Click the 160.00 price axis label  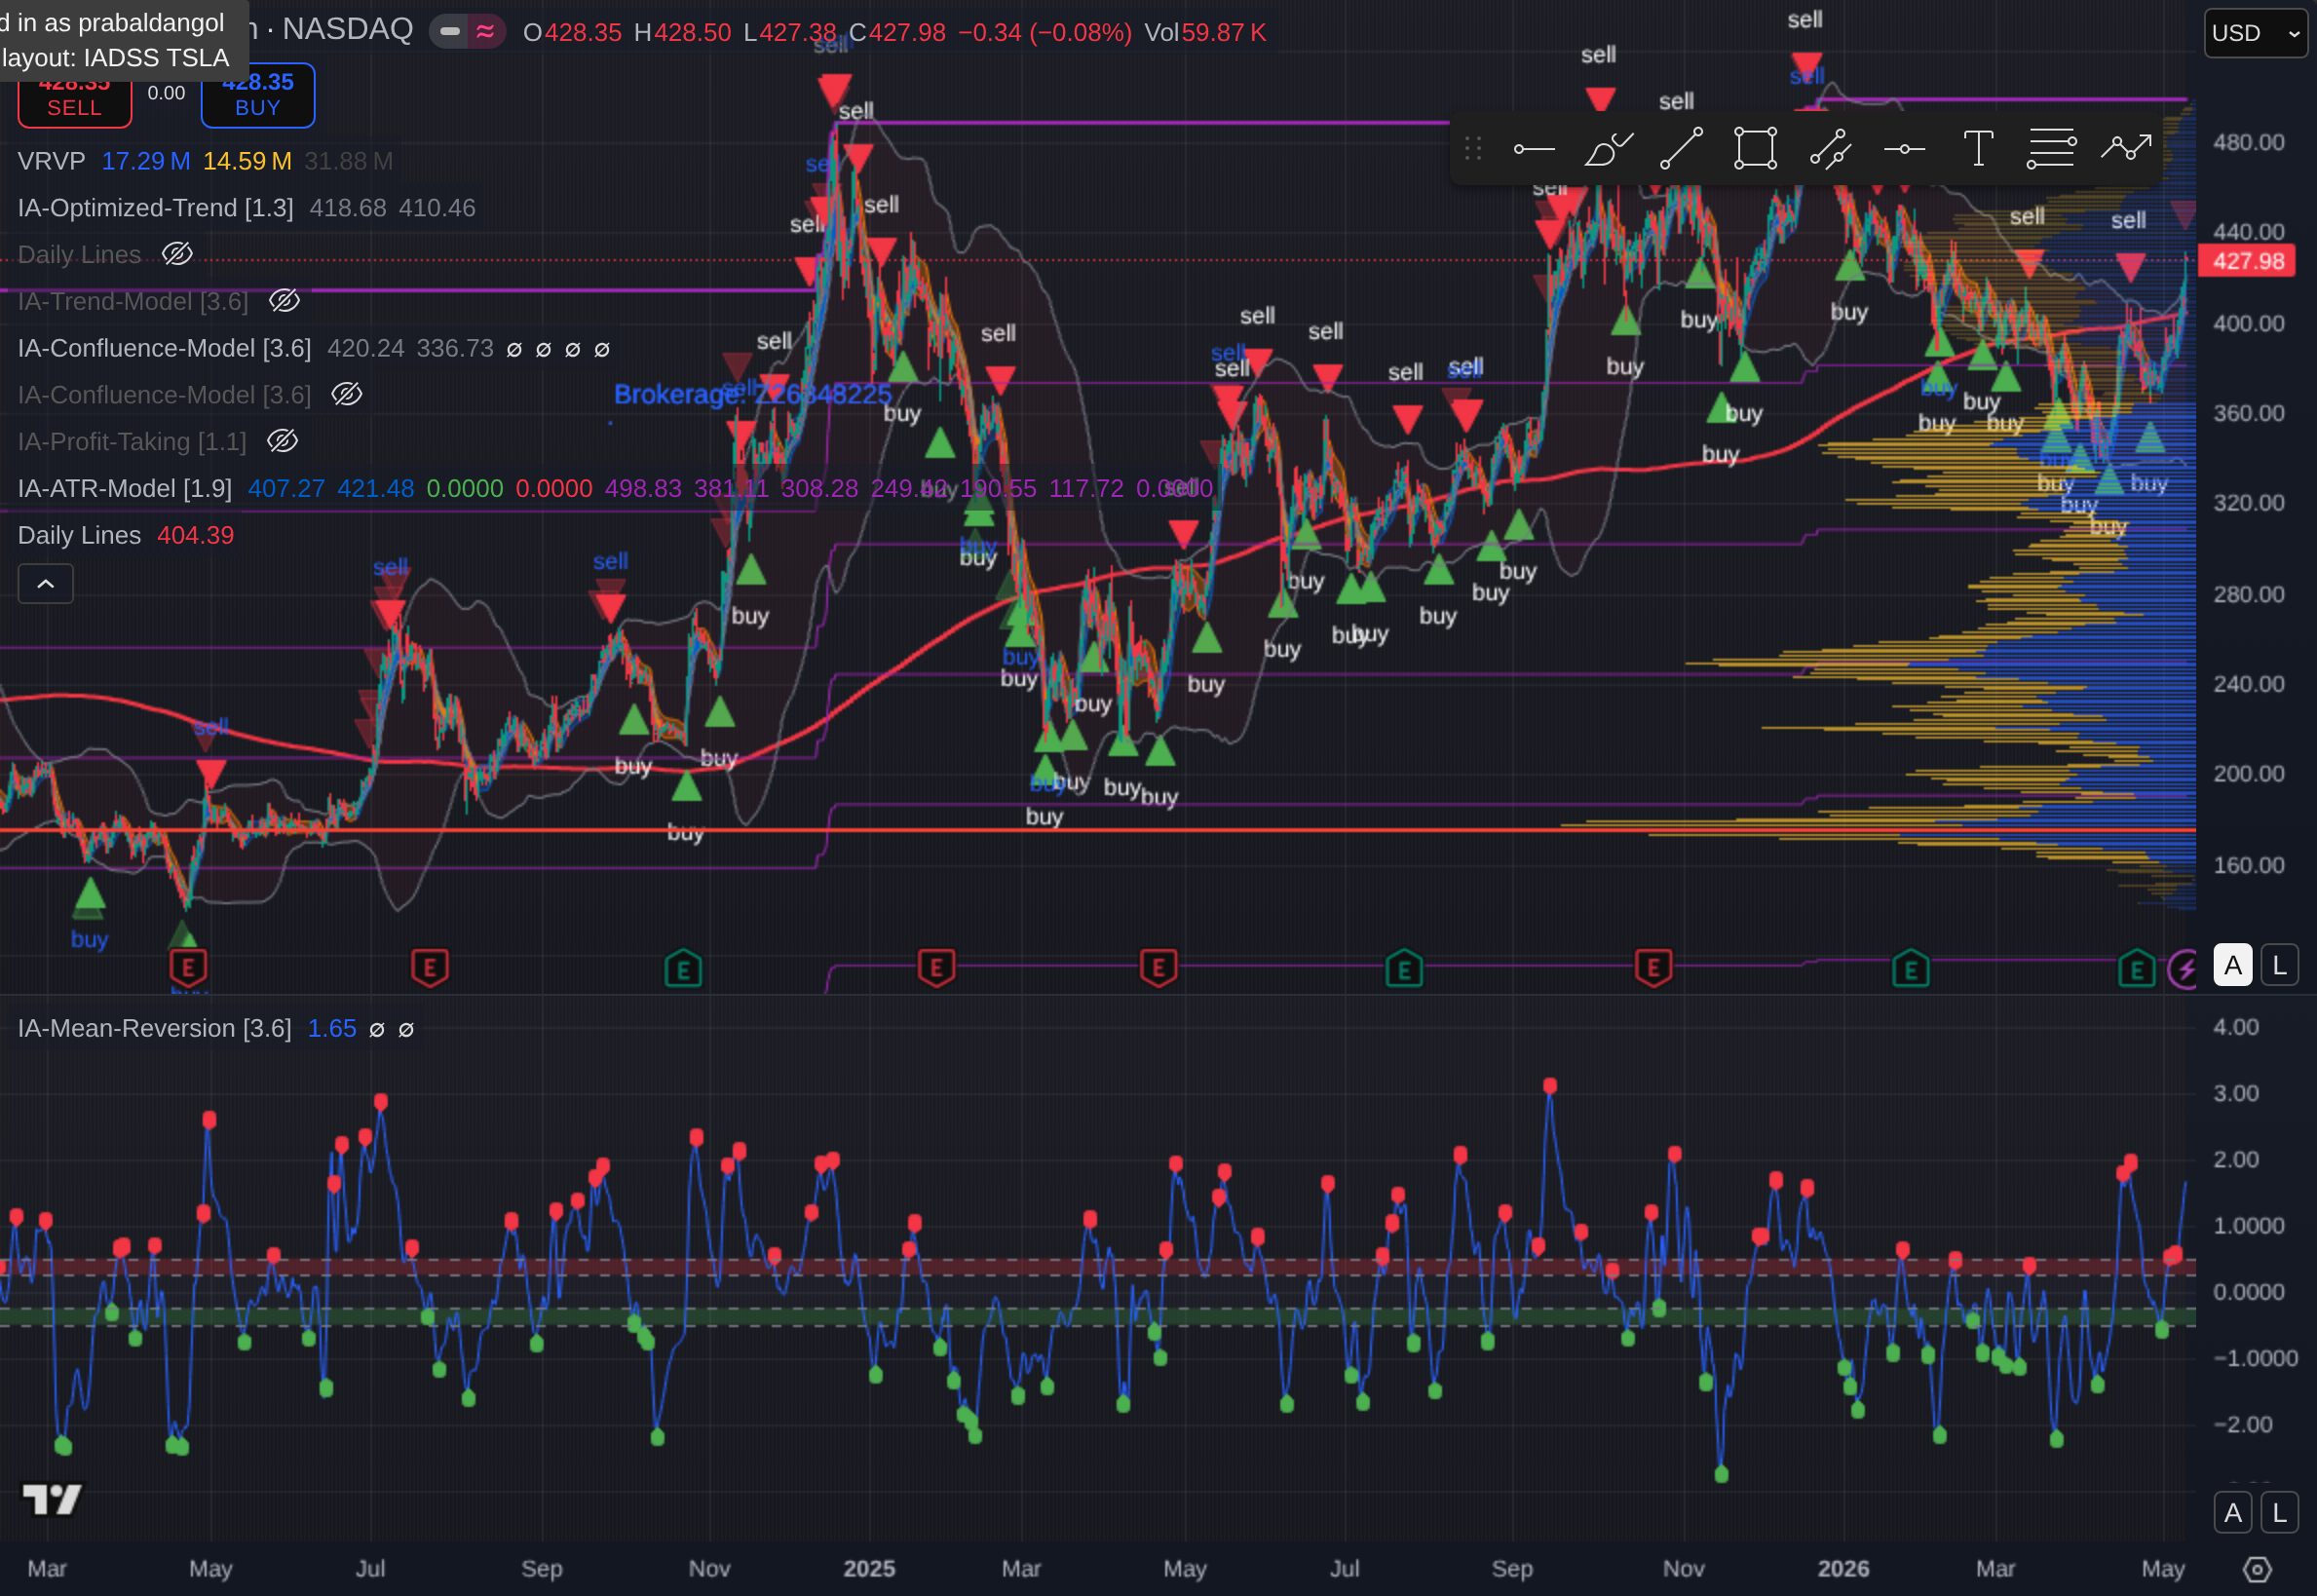pos(2248,865)
